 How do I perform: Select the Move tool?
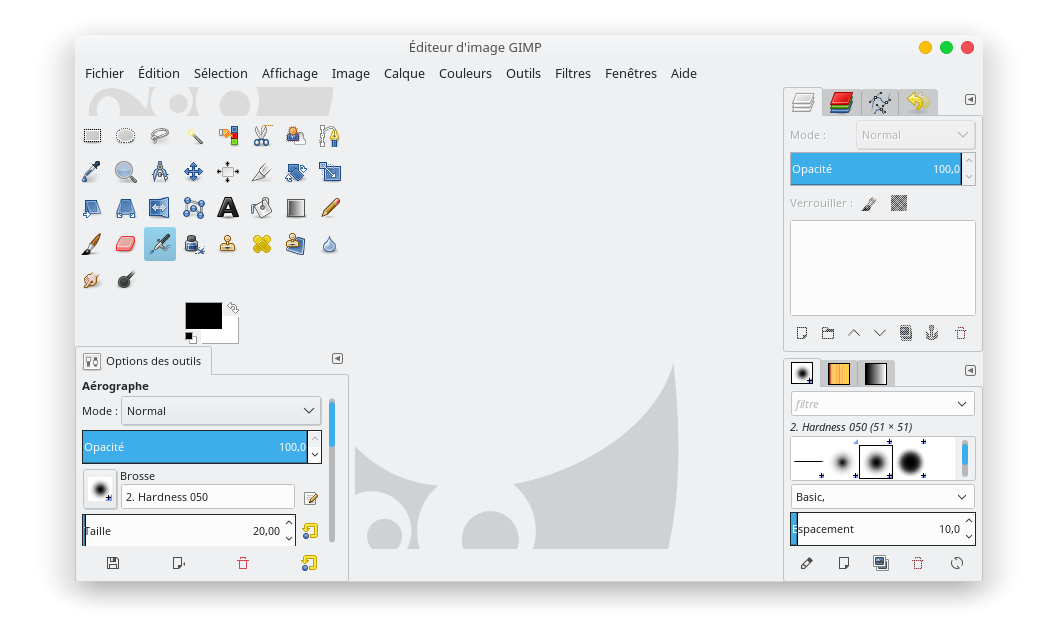click(x=193, y=172)
